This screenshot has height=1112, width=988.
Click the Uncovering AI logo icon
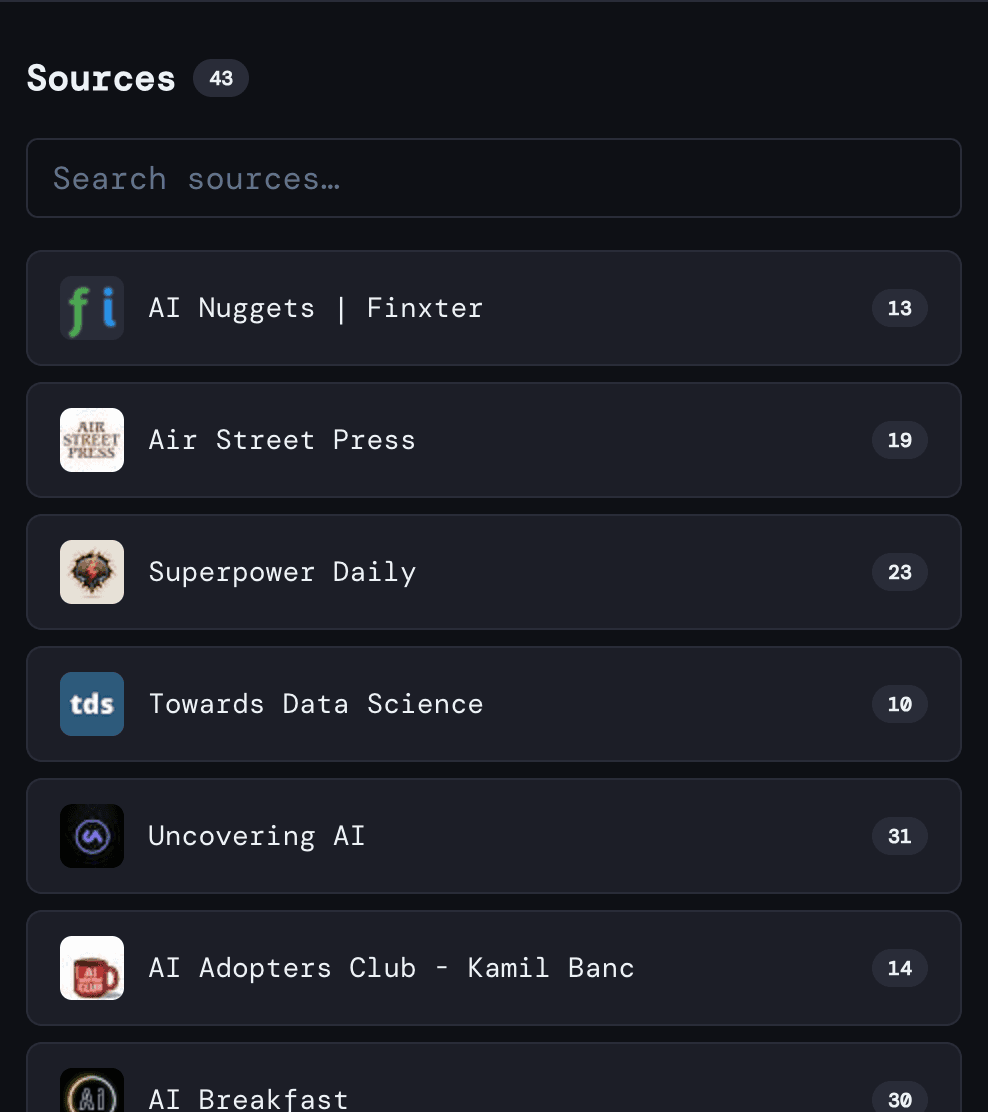[92, 836]
